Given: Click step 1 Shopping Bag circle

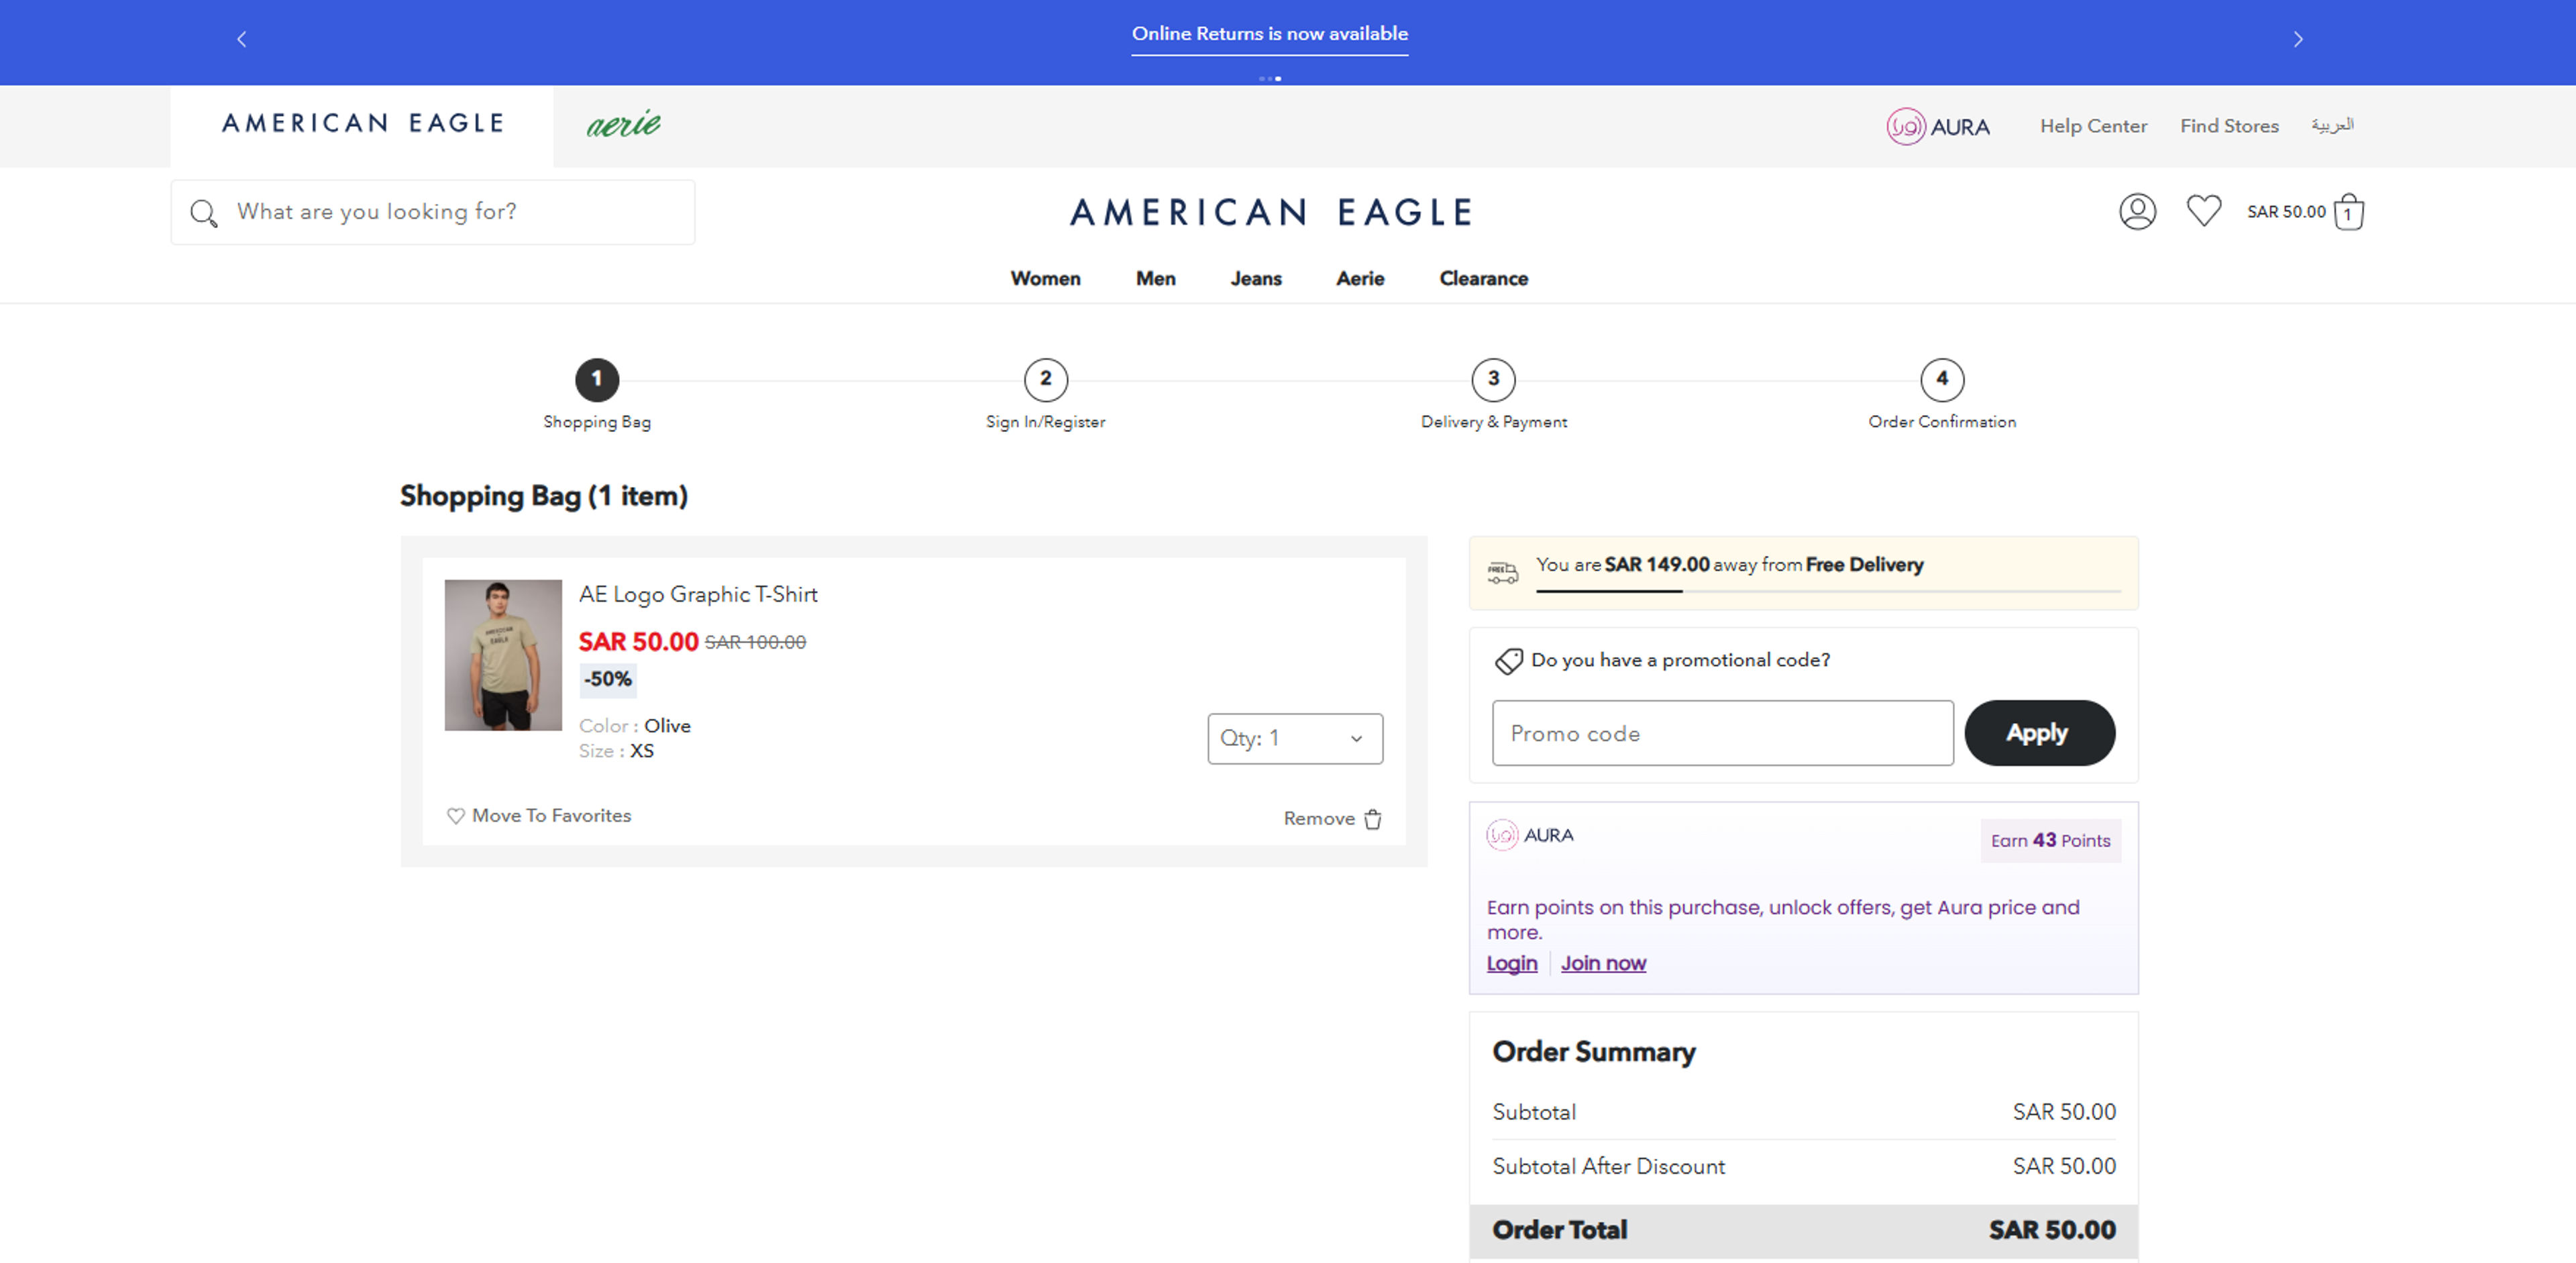Looking at the screenshot, I should pyautogui.click(x=597, y=379).
